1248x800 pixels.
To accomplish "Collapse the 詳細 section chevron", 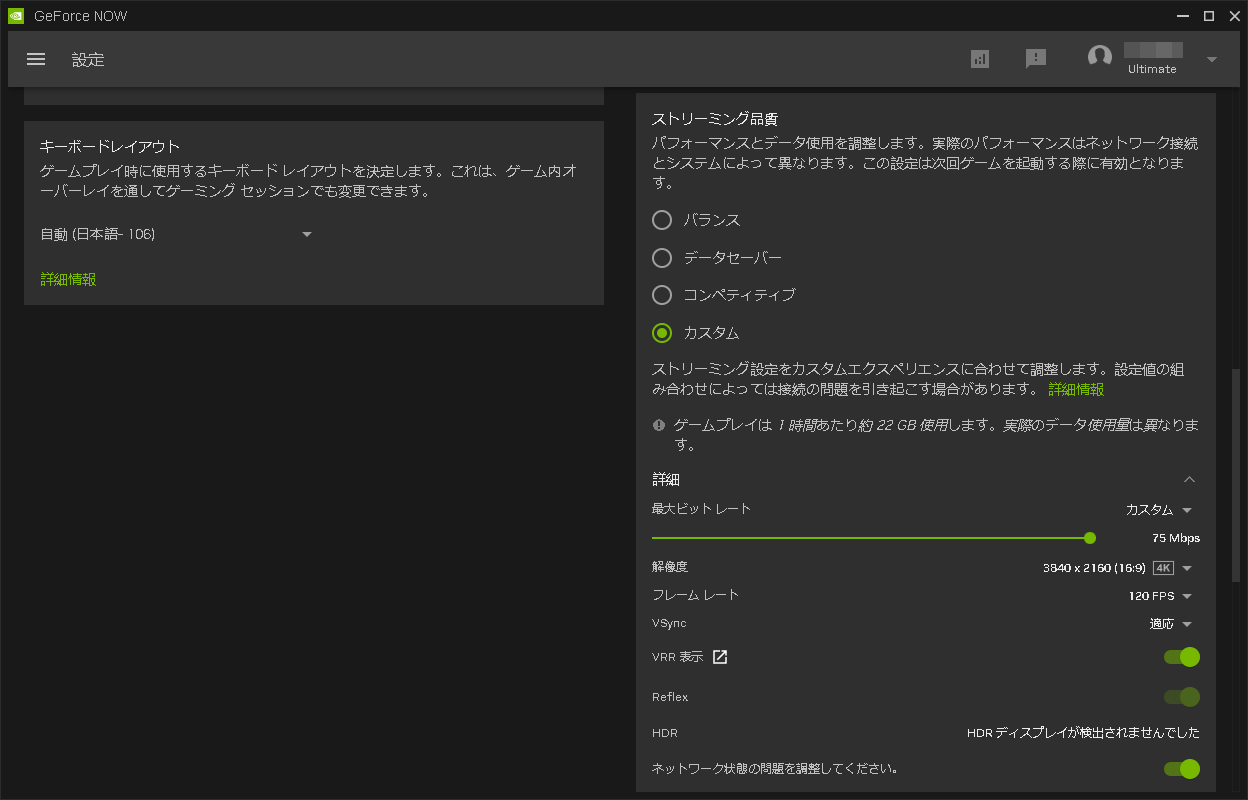I will pos(1189,479).
